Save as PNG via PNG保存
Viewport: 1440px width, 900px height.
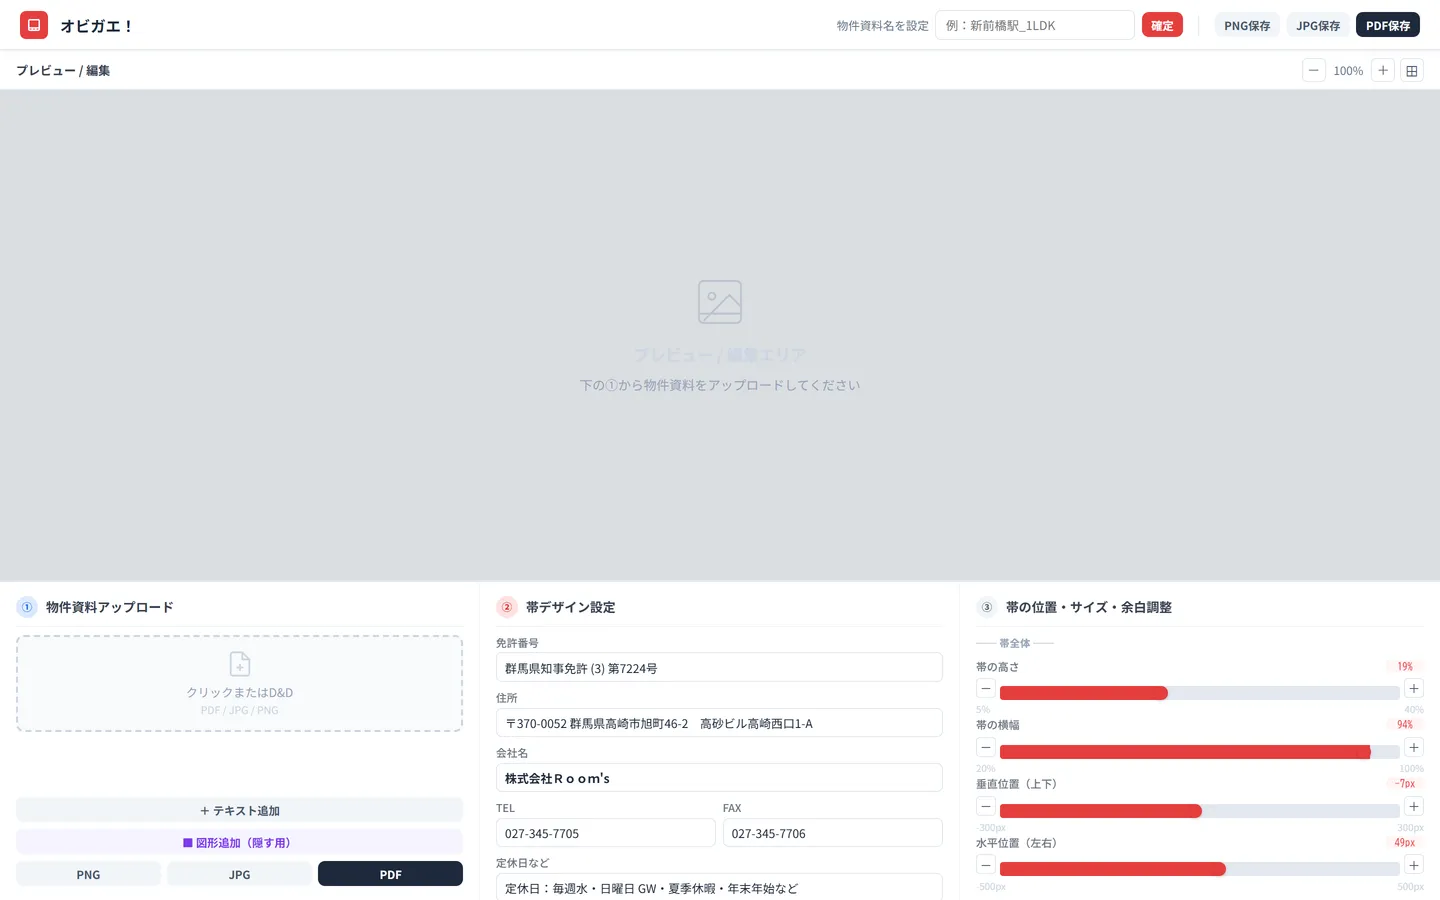coord(1247,25)
